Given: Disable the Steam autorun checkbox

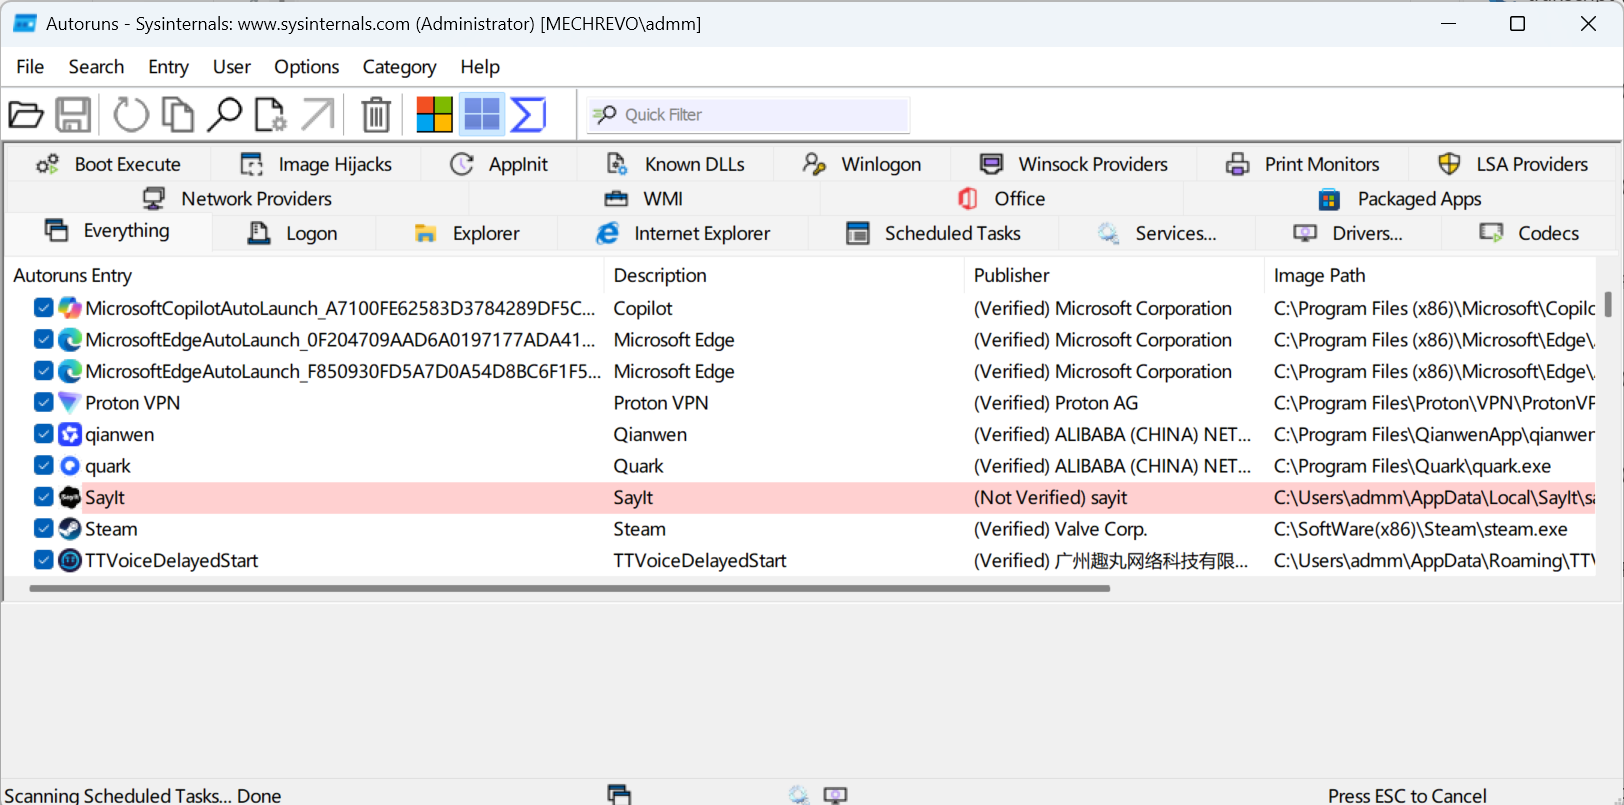Looking at the screenshot, I should click(x=43, y=529).
